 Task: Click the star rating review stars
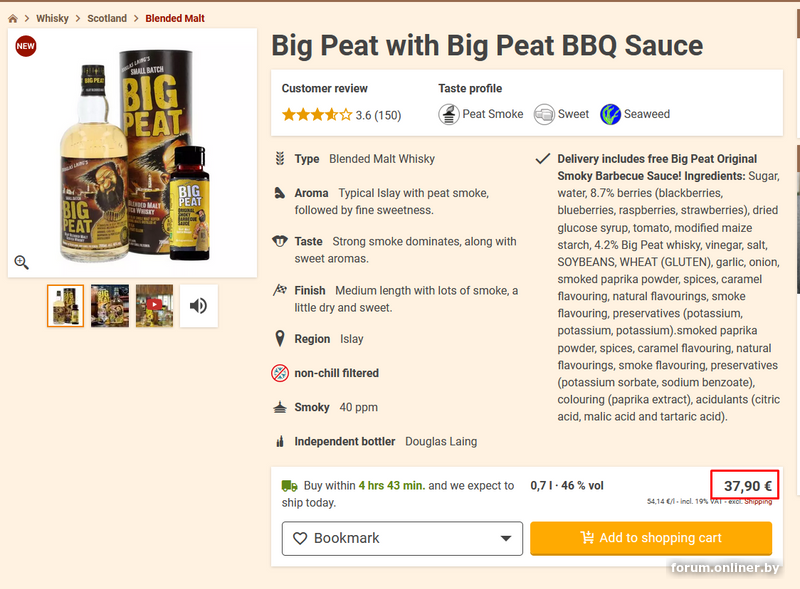[x=316, y=115]
